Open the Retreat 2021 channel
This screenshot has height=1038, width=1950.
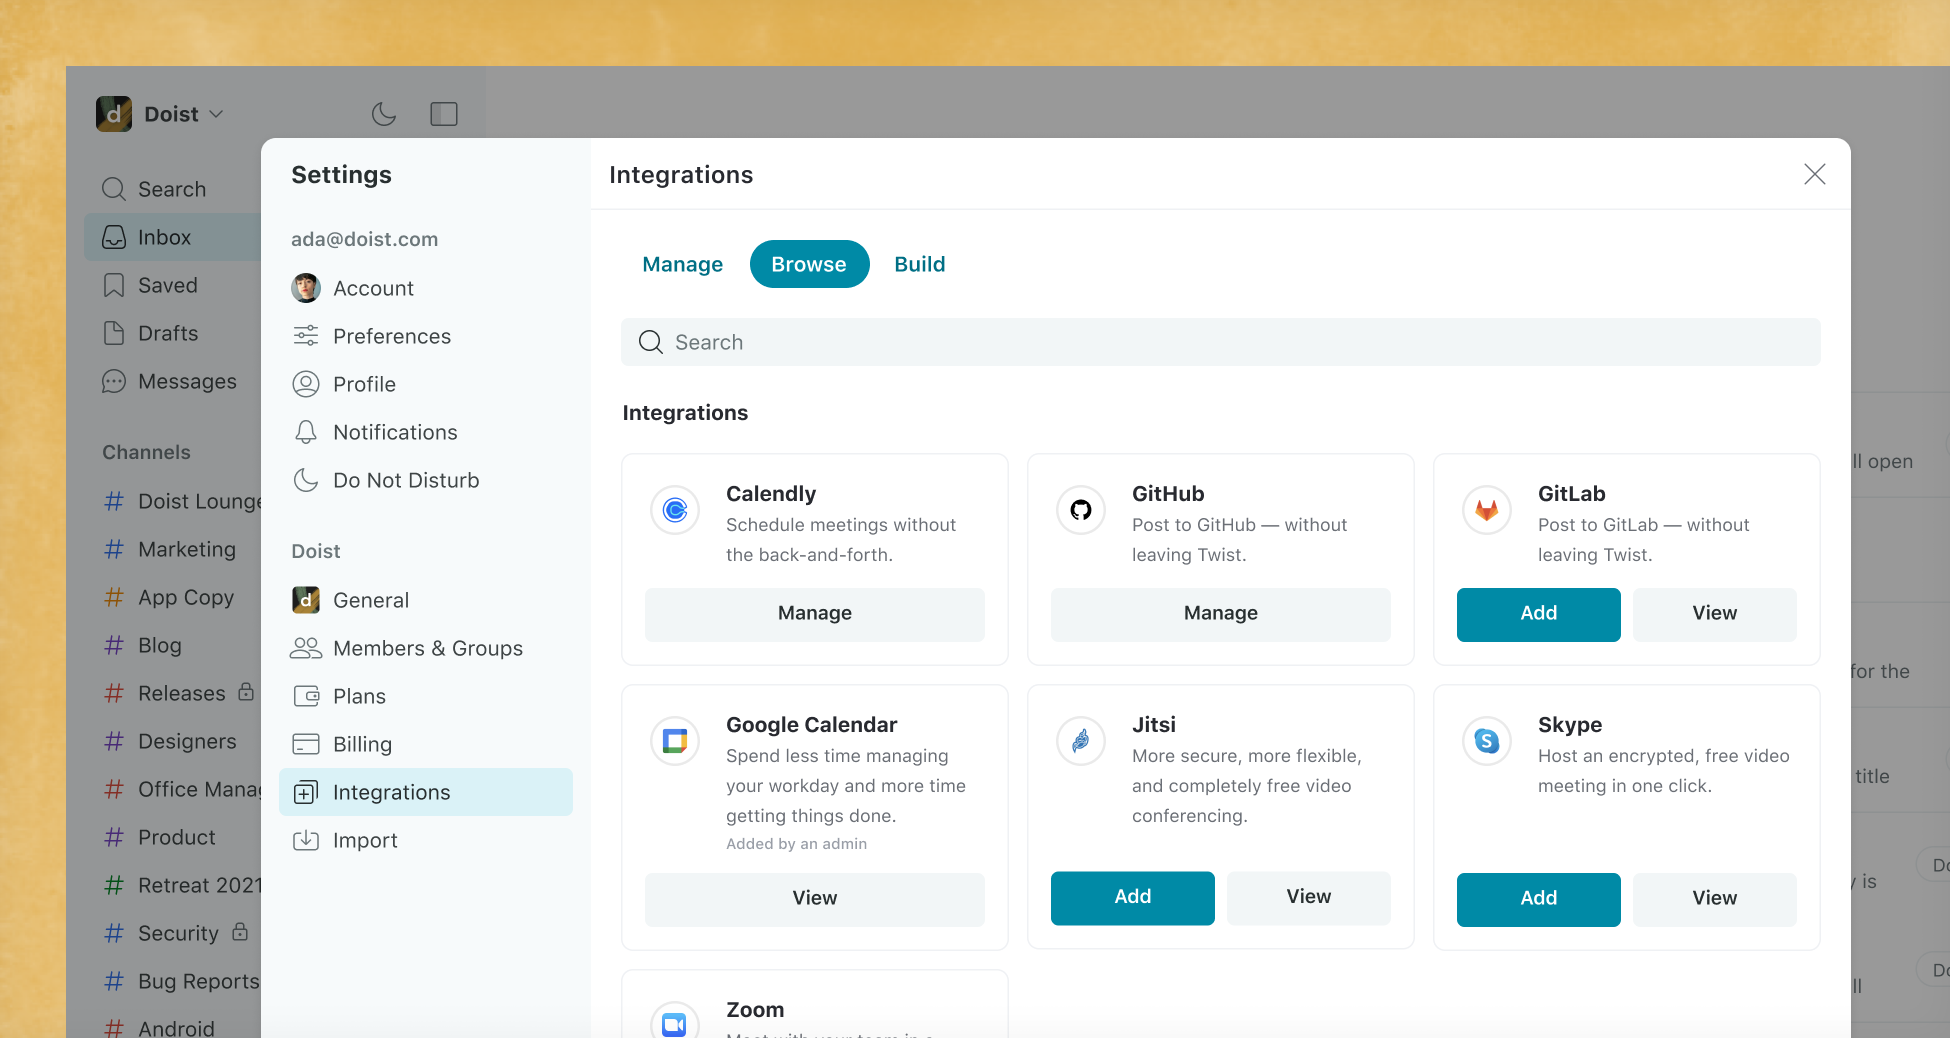pyautogui.click(x=182, y=885)
